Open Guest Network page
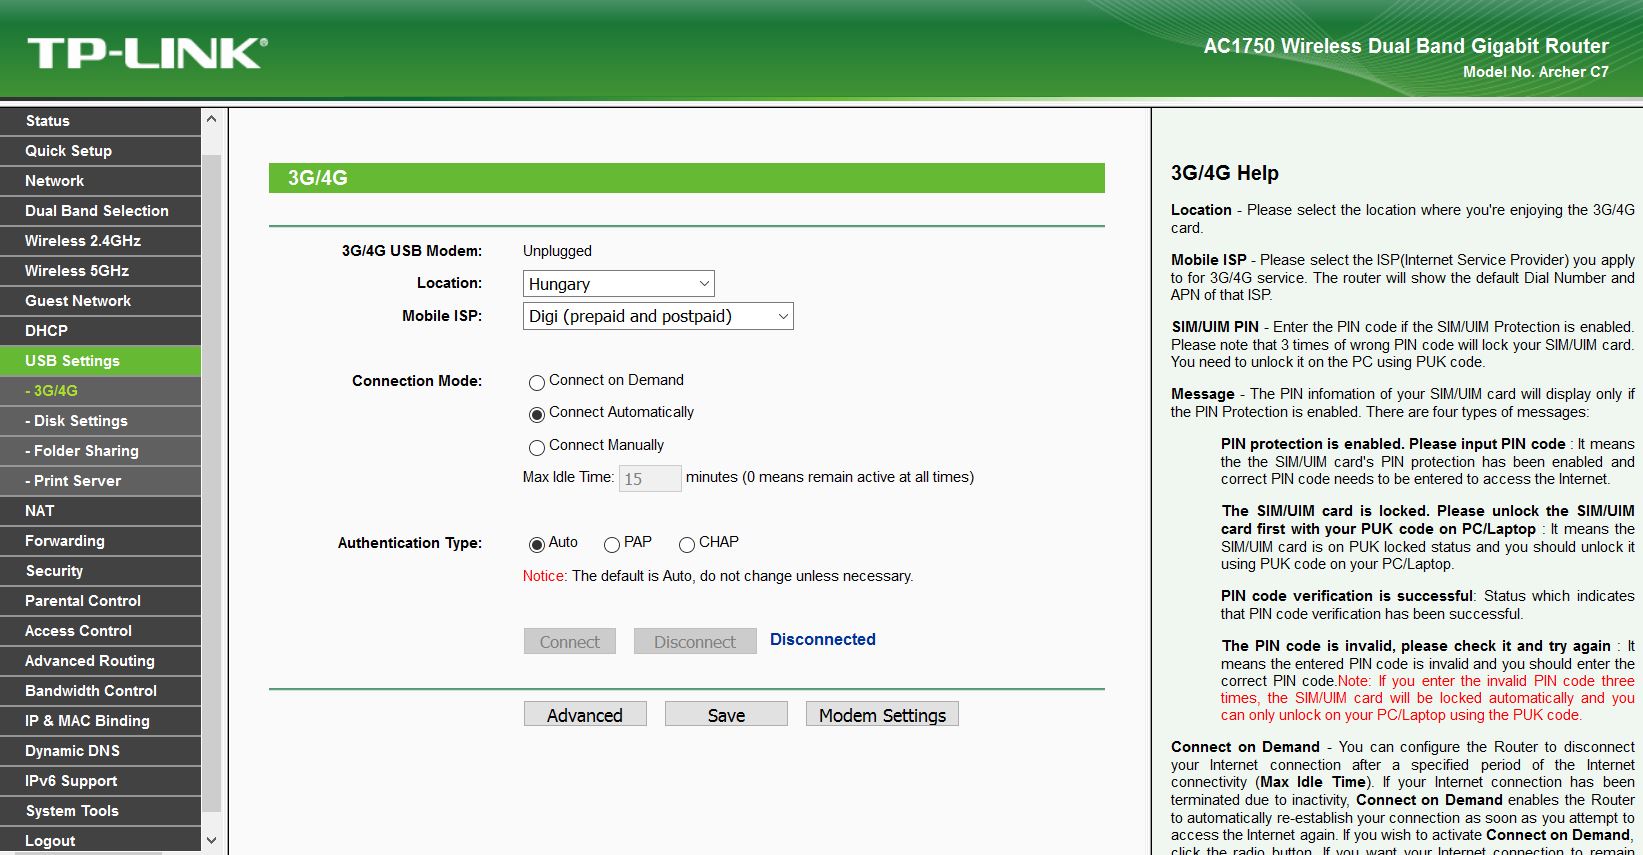 pos(100,301)
